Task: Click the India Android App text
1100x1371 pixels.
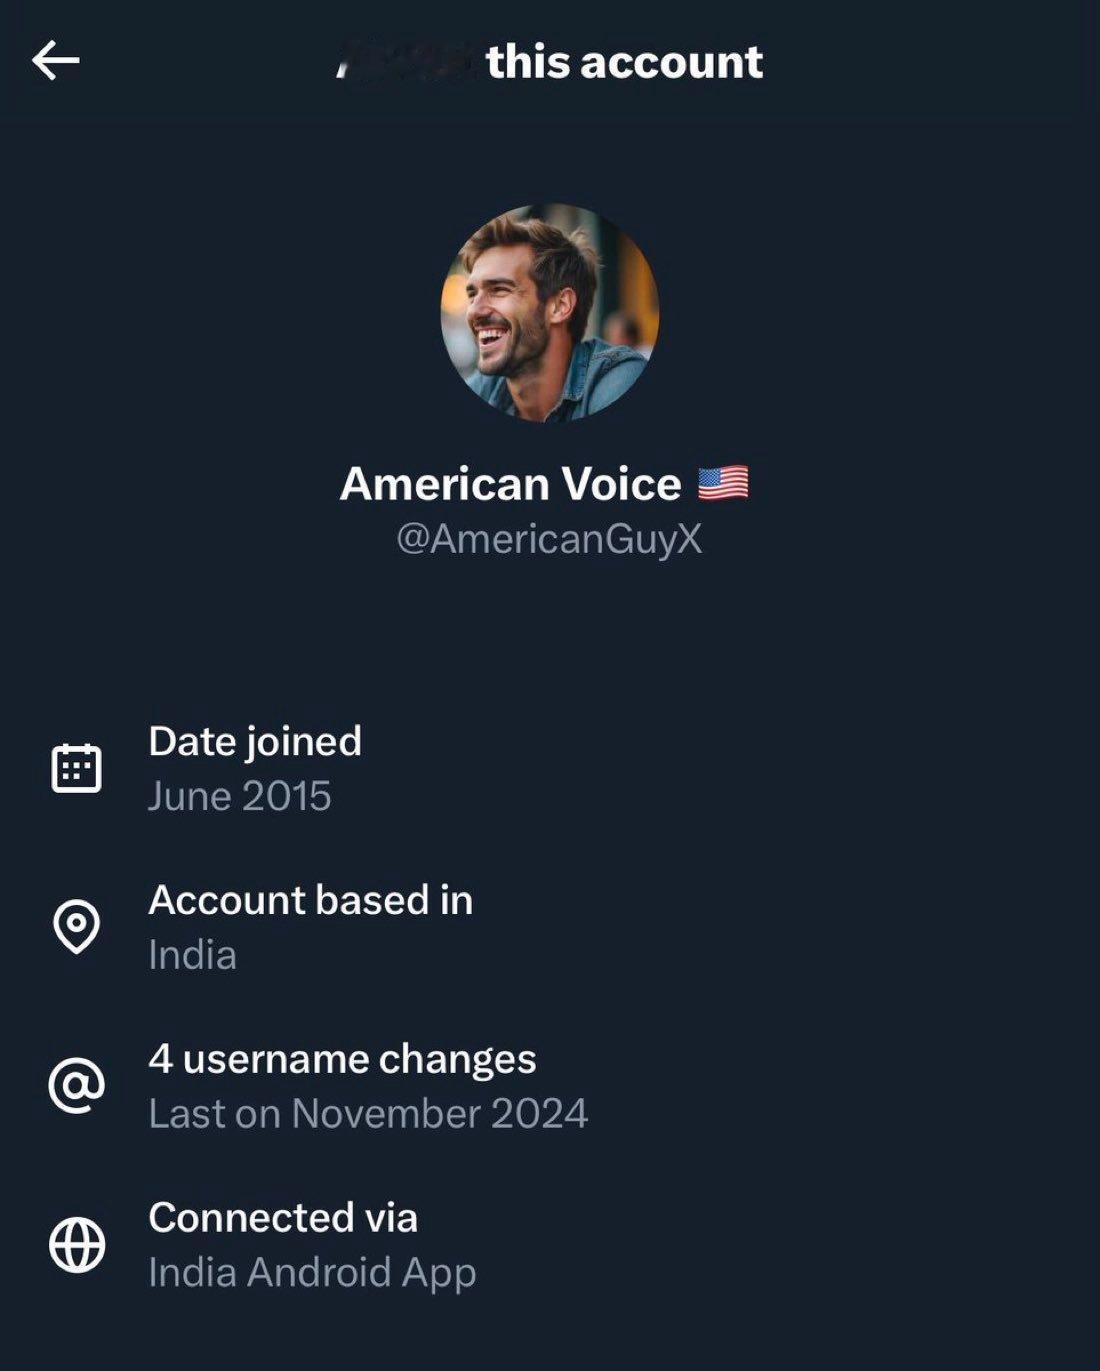Action: tap(312, 1273)
